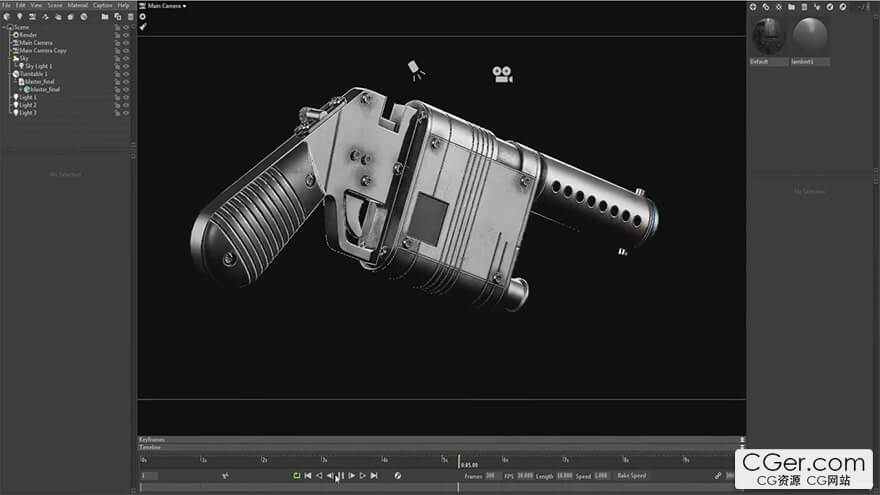Click the first scene toolbar icon
Screen dimensions: 880x495
pyautogui.click(x=7, y=17)
